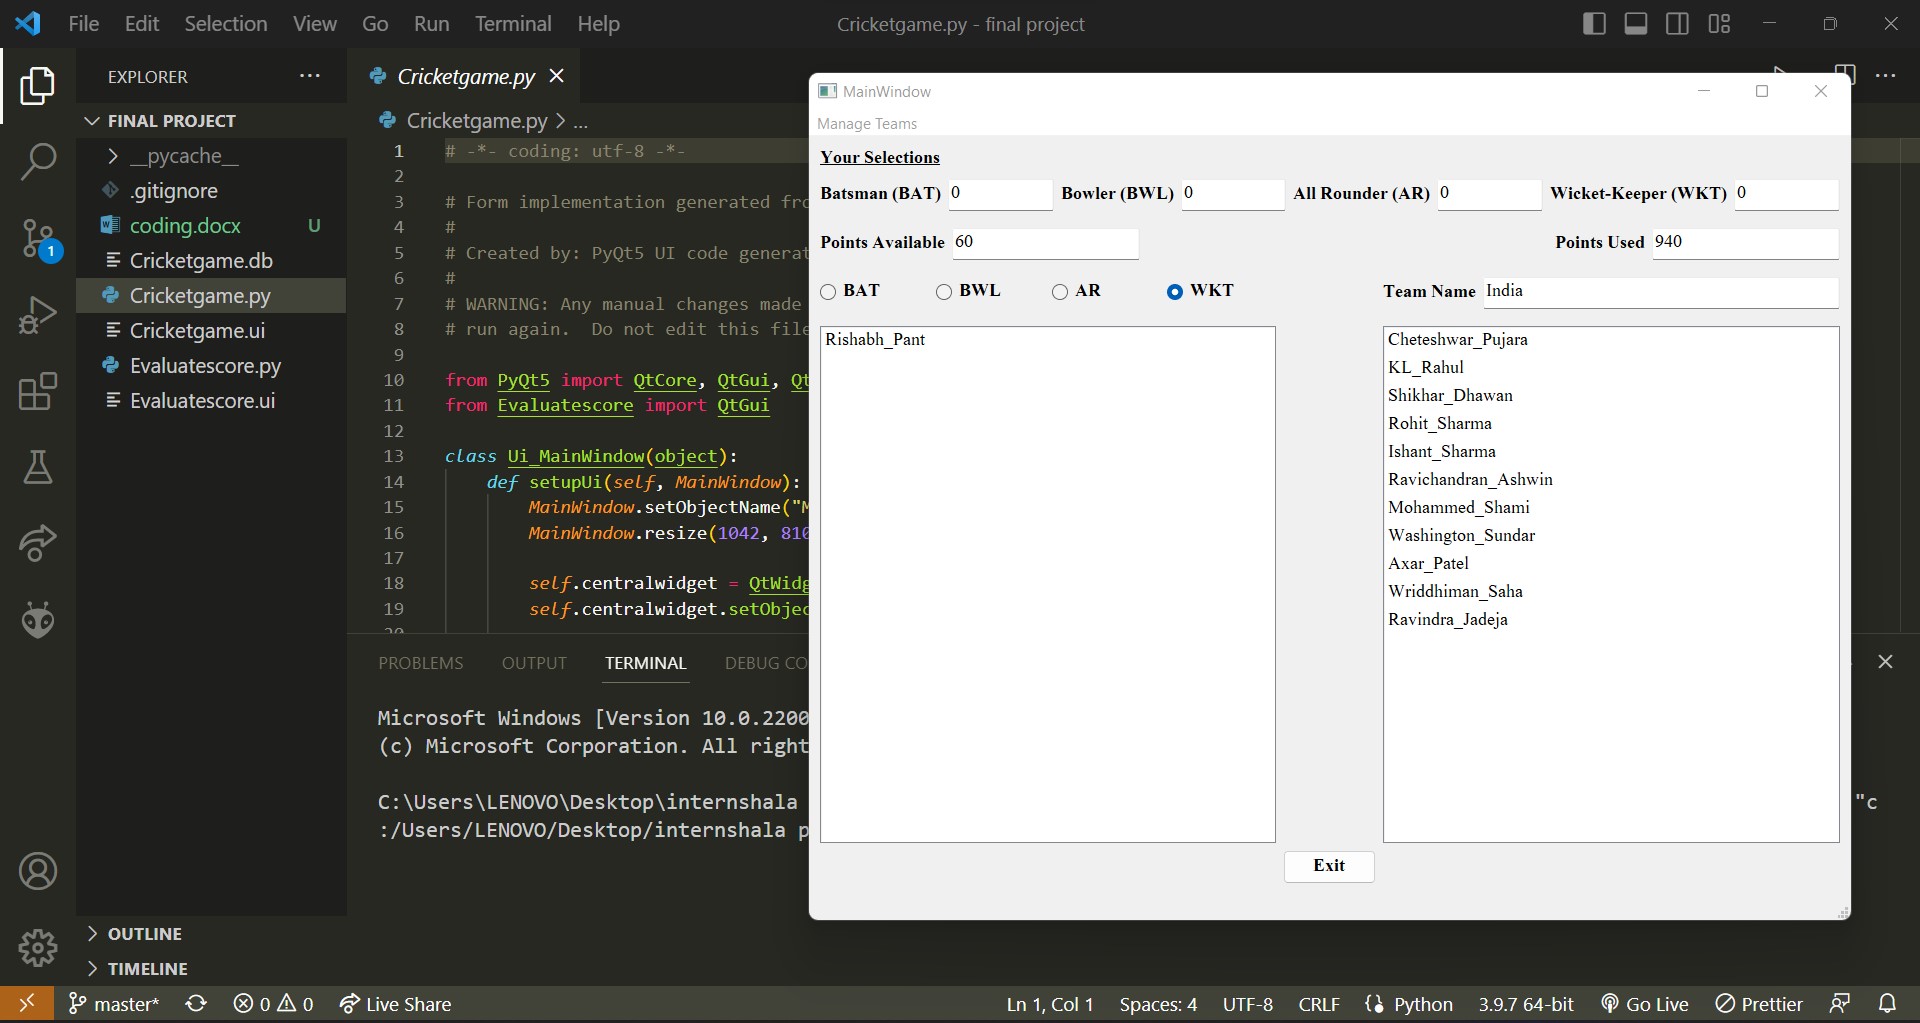Click the Exit button in MainWindow
The image size is (1920, 1023).
coord(1329,866)
